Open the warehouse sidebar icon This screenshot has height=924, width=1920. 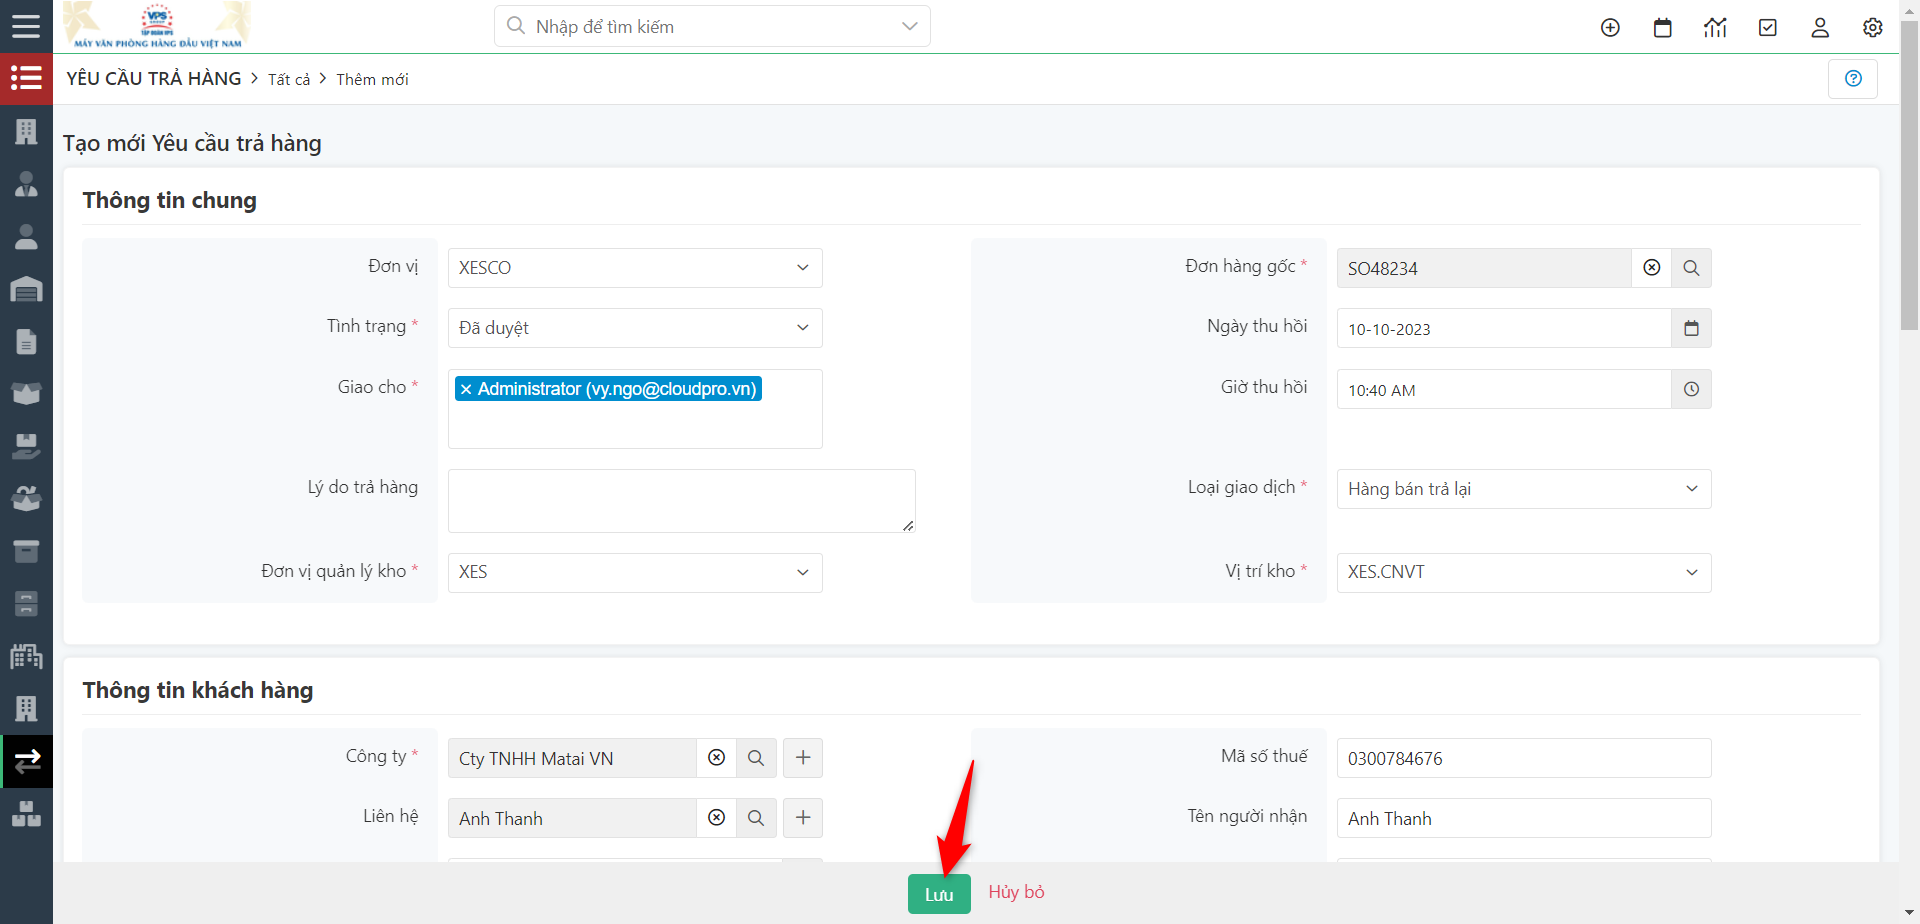click(26, 289)
